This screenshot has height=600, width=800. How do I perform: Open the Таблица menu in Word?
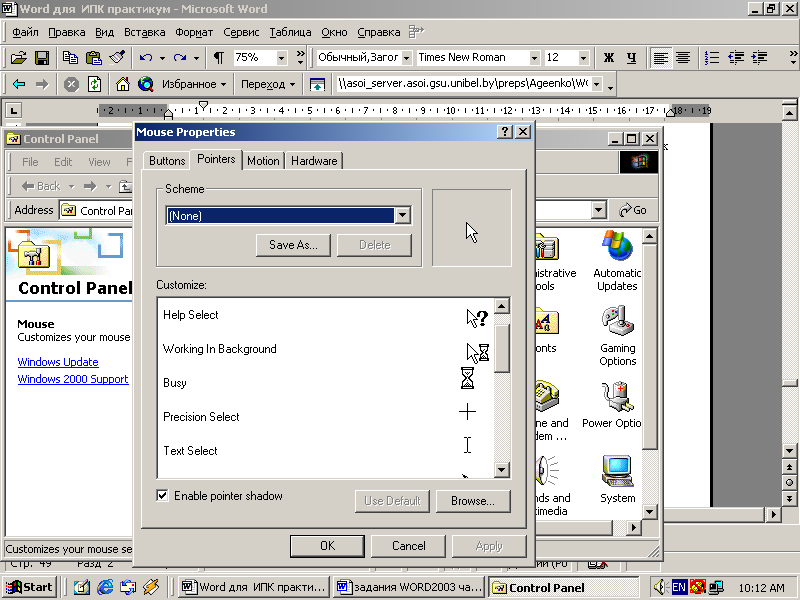click(290, 32)
